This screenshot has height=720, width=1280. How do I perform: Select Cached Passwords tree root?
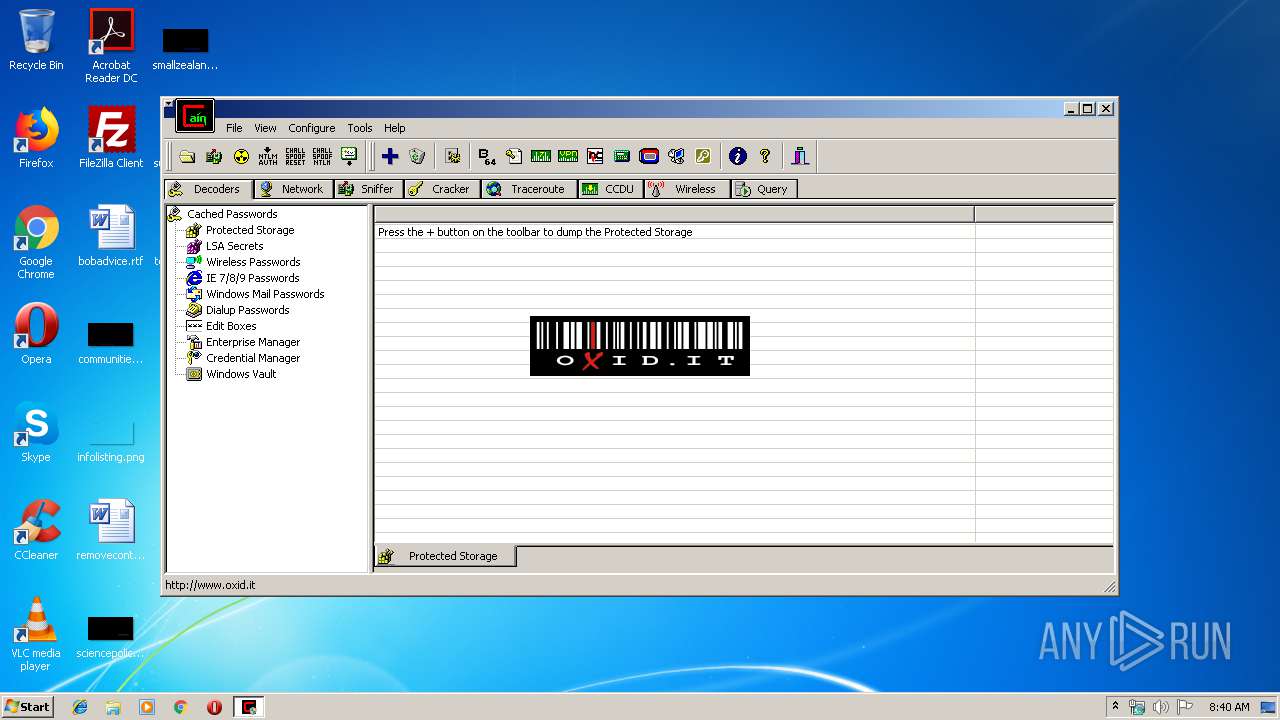pos(232,214)
